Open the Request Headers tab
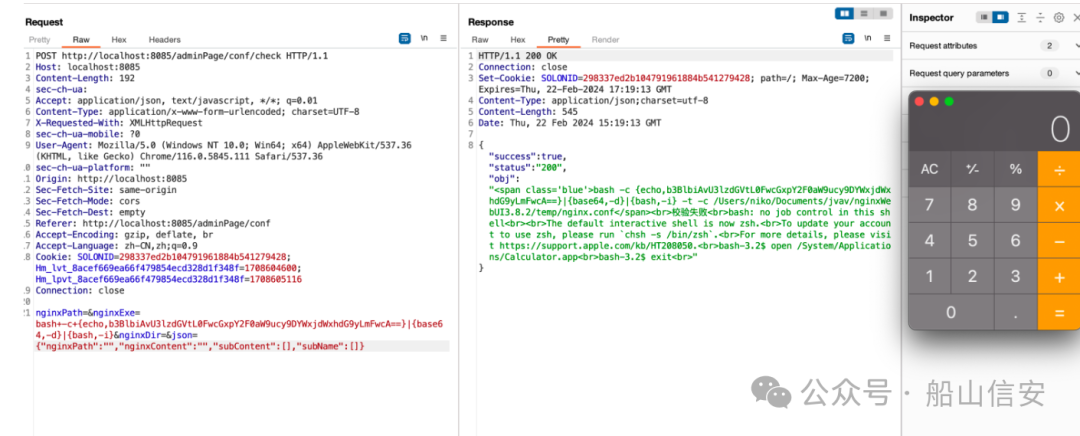This screenshot has width=1080, height=436. point(165,40)
